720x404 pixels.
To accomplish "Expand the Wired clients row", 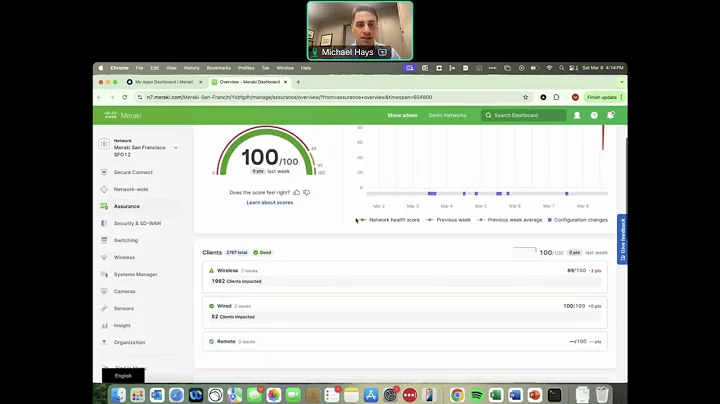I will 405,312.
